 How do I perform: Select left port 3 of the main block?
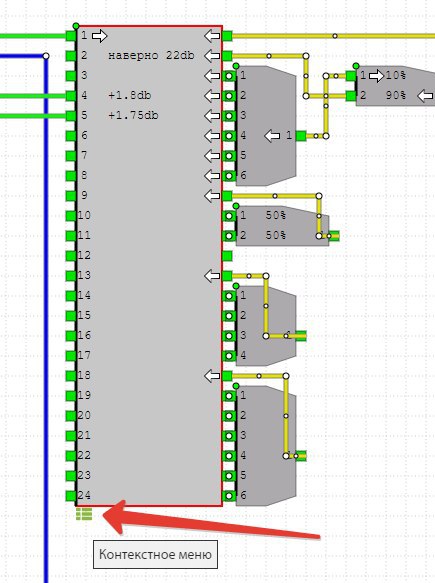(x=71, y=76)
